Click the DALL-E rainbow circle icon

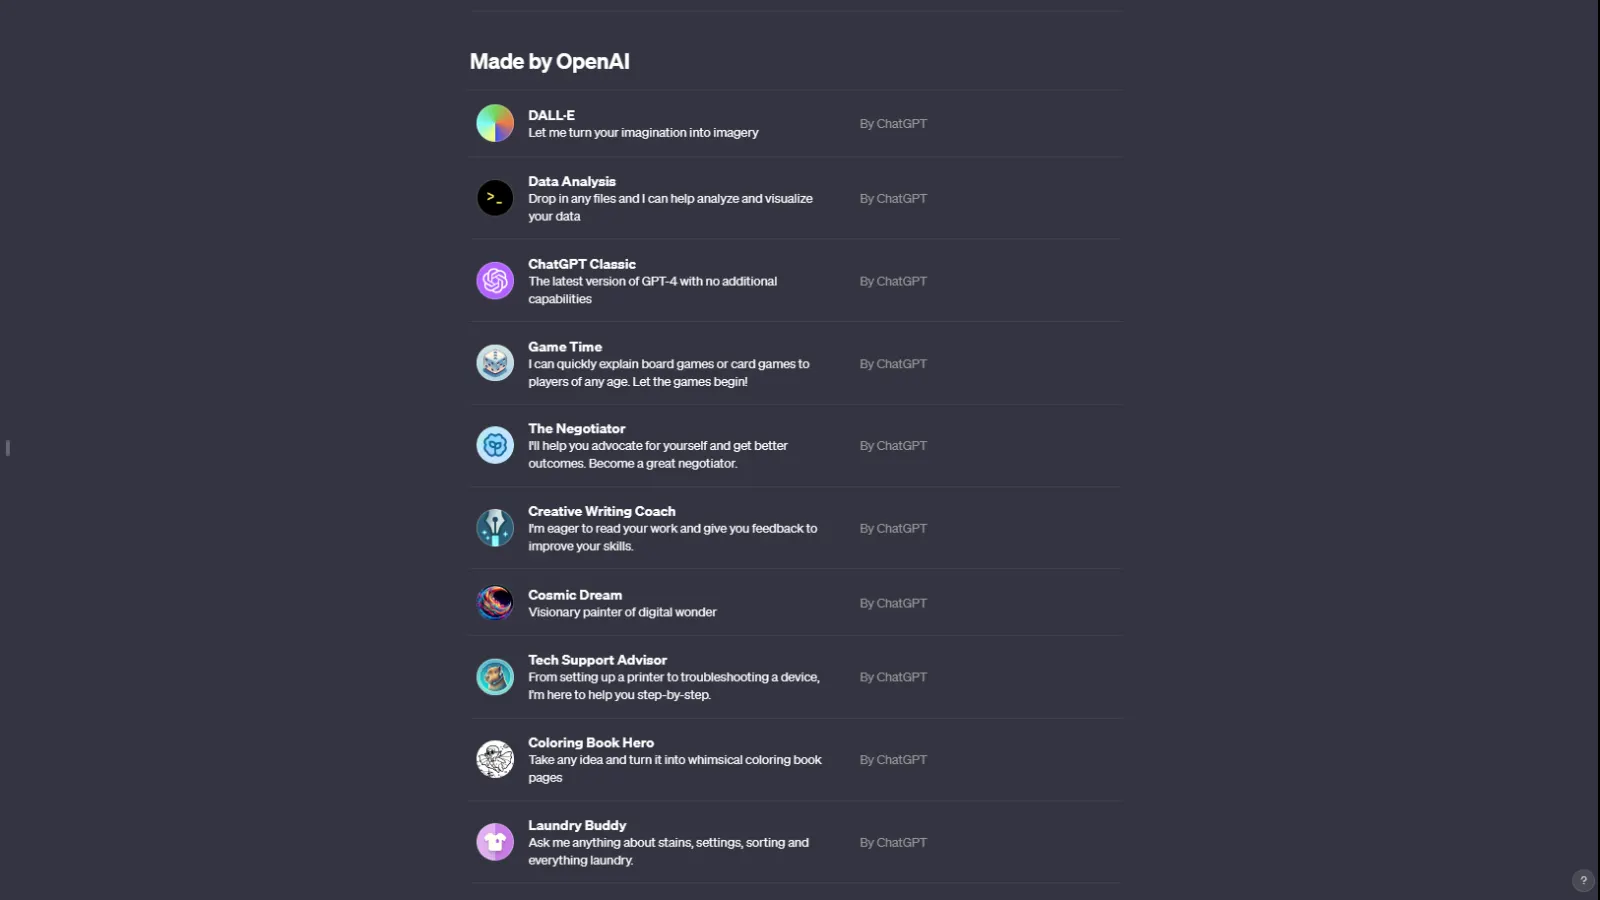(495, 124)
